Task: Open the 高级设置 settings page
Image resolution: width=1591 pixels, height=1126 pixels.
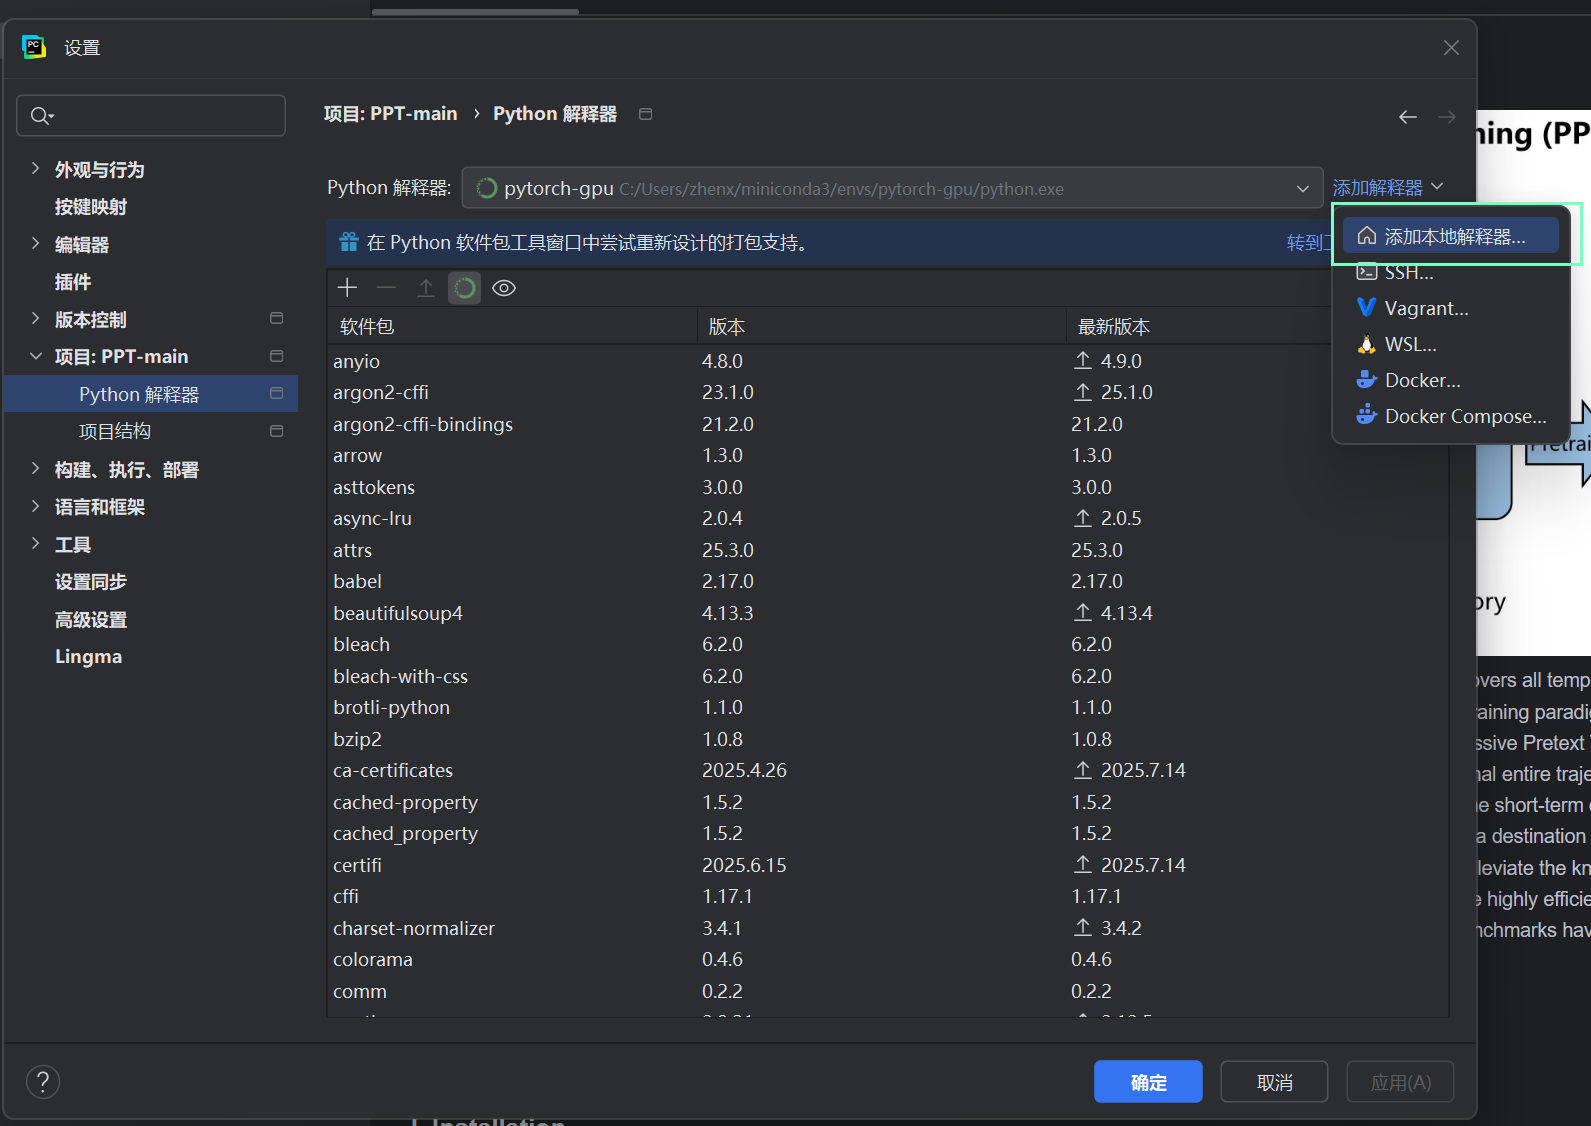Action: [91, 619]
